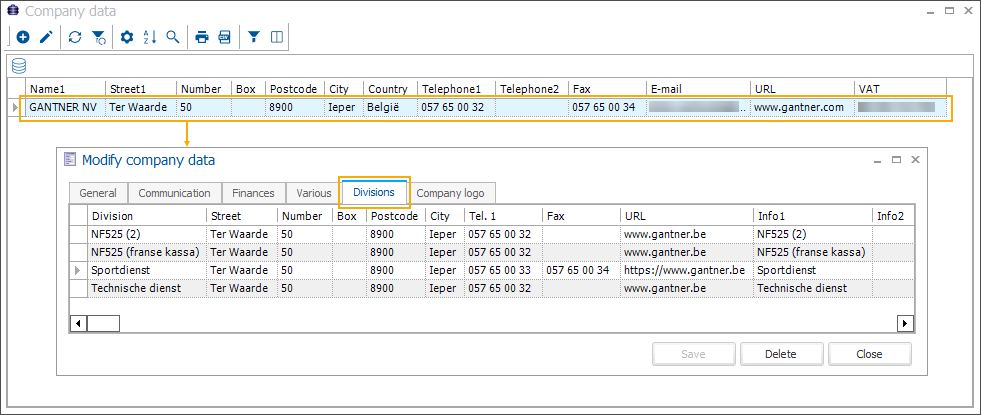Export to CSV using toolbar icon
Image resolution: width=981 pixels, height=415 pixels.
224,38
